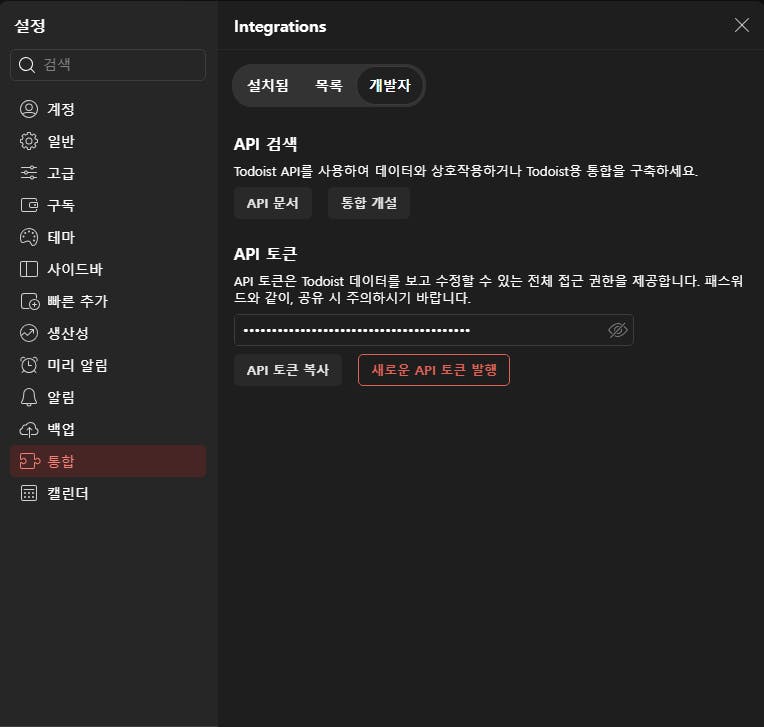This screenshot has width=764, height=727.
Task: Focus the 검색 settings search field
Action: 108,65
